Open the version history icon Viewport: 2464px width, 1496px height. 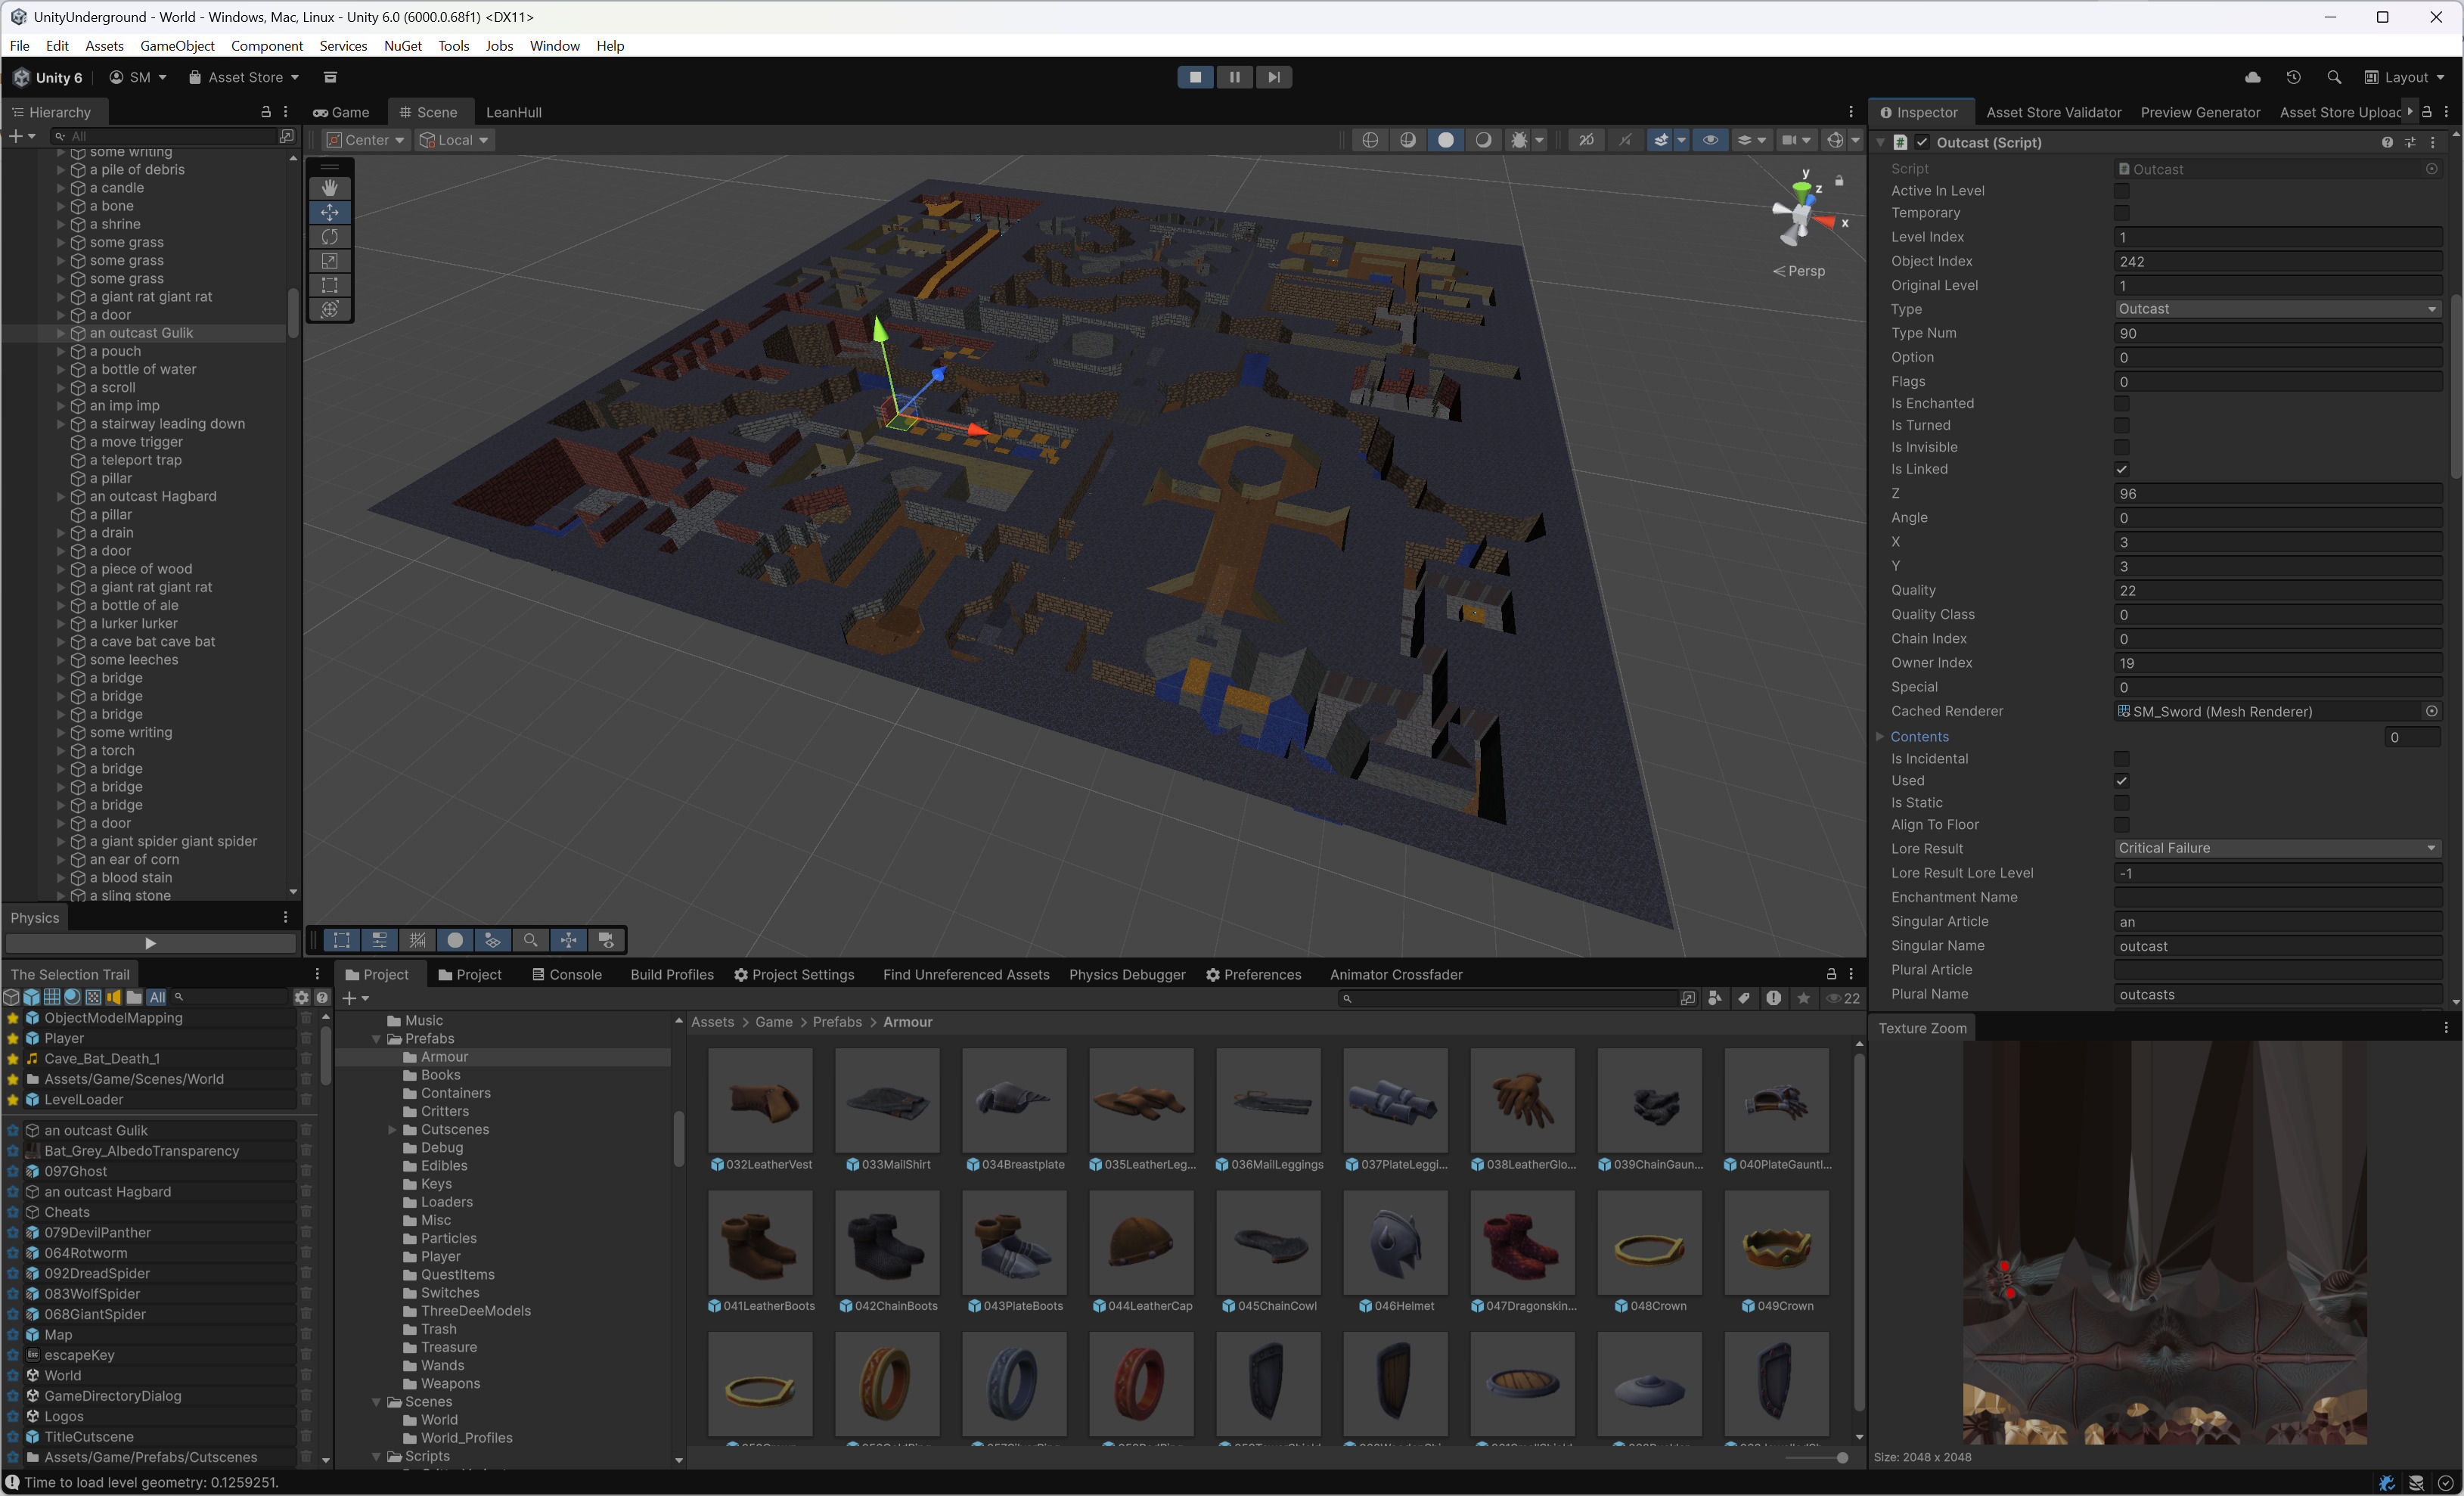(x=2293, y=77)
